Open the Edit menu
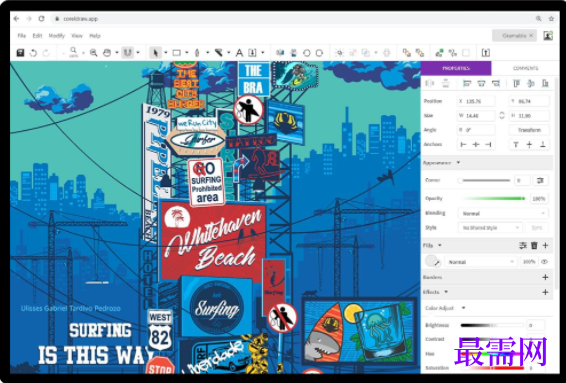The height and width of the screenshot is (383, 566). click(x=37, y=35)
